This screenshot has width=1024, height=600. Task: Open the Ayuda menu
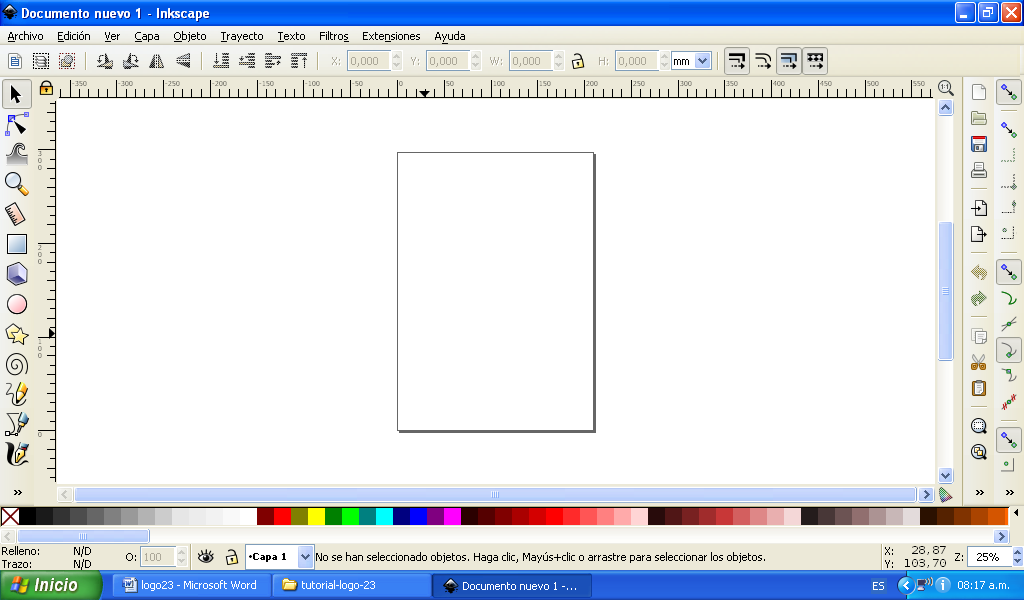(x=450, y=36)
